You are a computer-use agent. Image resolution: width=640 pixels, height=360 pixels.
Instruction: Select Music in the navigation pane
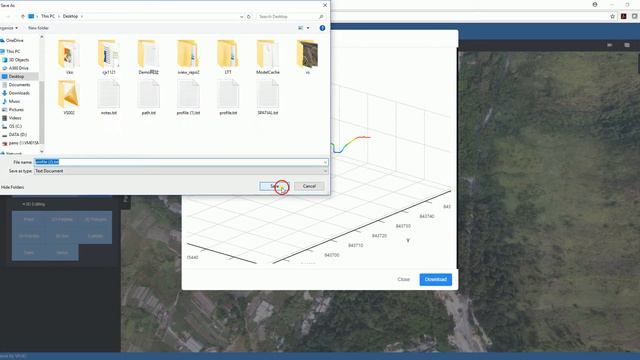click(x=14, y=102)
